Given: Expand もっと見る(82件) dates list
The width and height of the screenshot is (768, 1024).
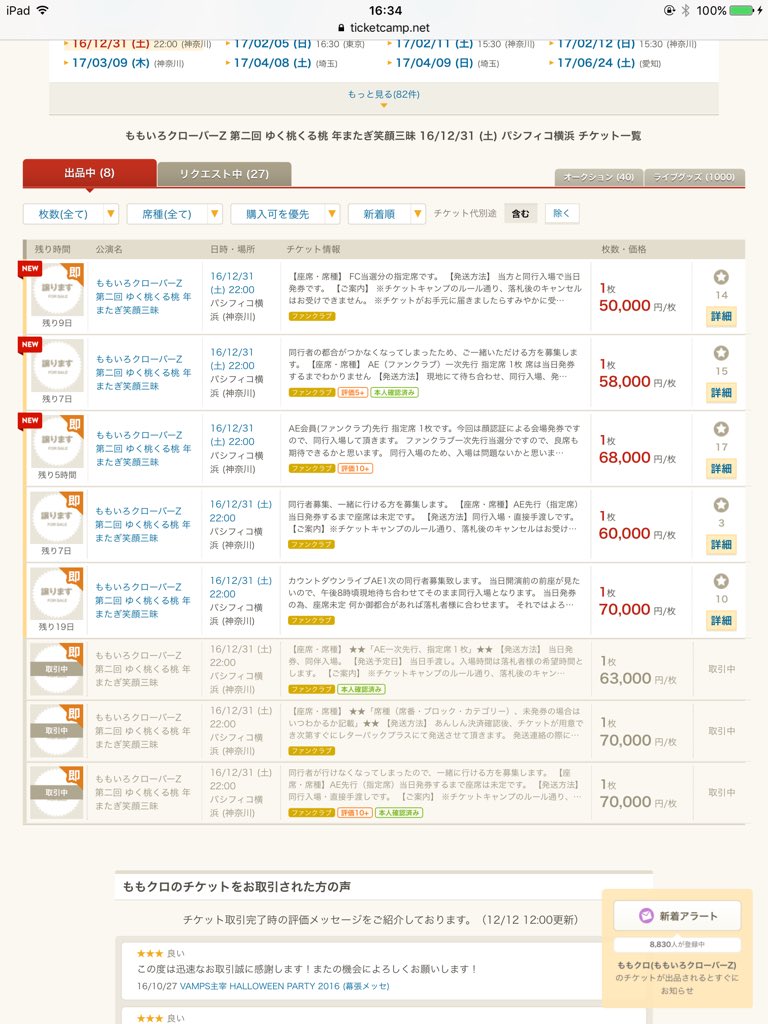Looking at the screenshot, I should 384,97.
